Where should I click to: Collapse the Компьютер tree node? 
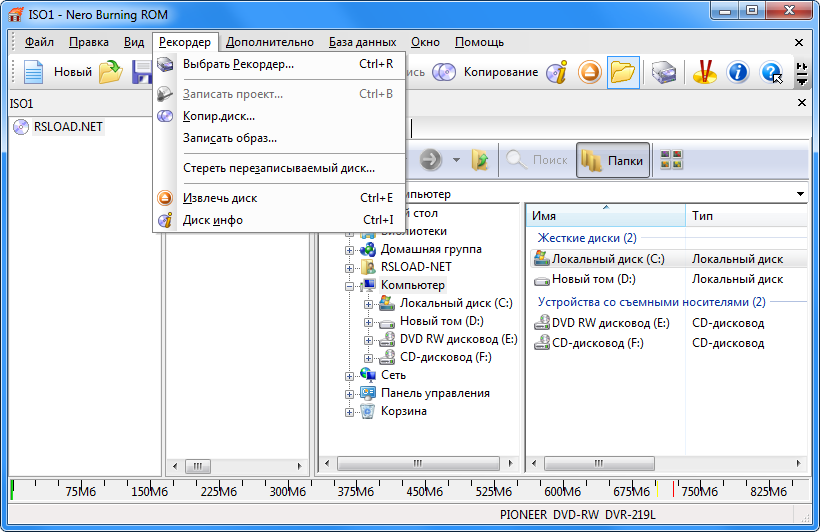click(349, 286)
